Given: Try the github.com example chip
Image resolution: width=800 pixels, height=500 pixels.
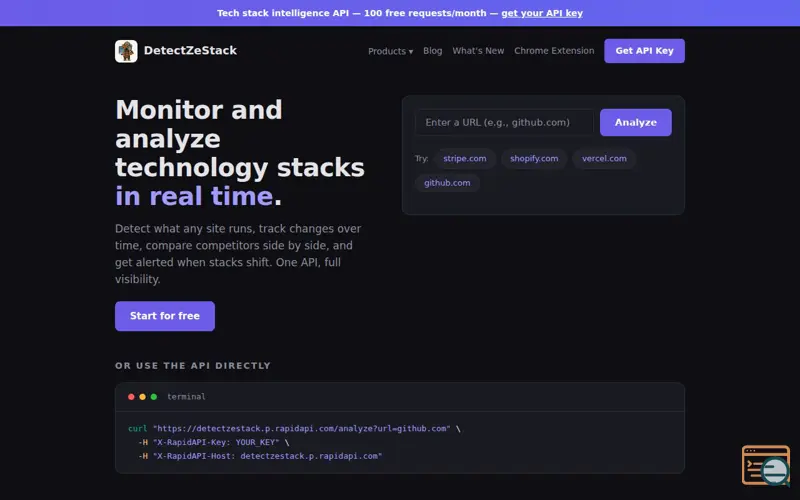Looking at the screenshot, I should pyautogui.click(x=447, y=183).
